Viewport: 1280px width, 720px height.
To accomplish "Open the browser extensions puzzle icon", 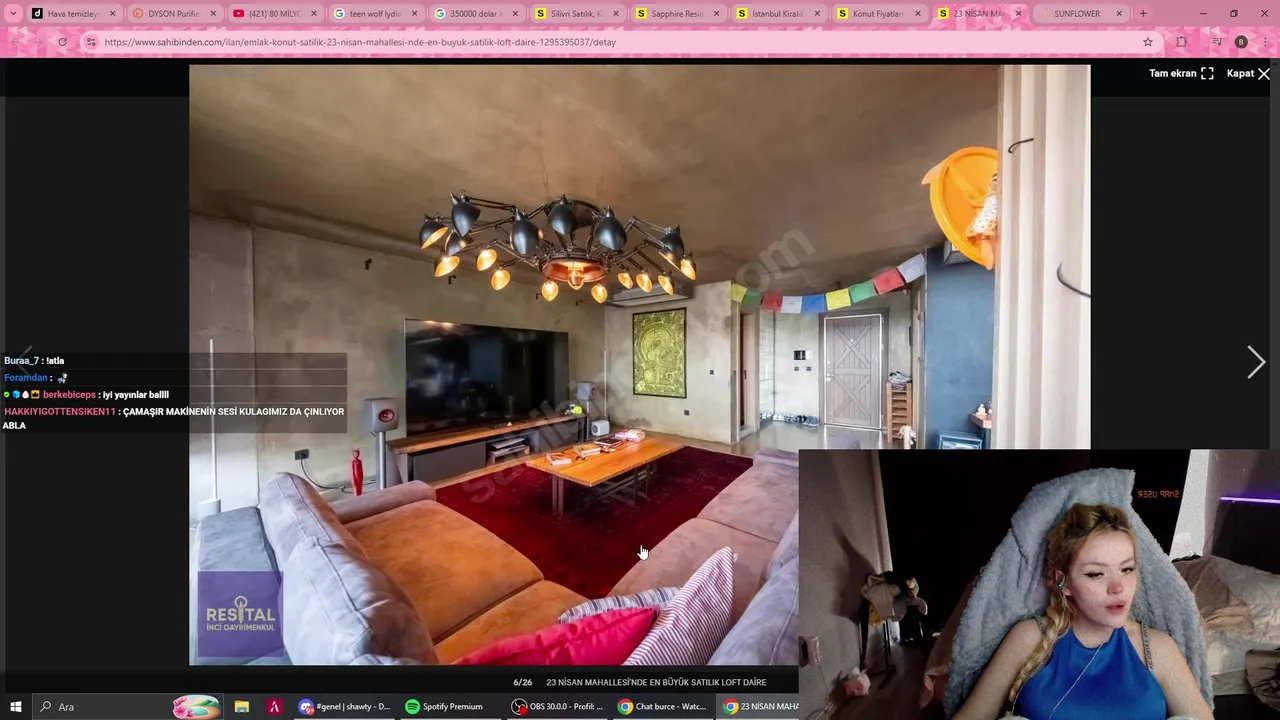I will coord(1181,42).
